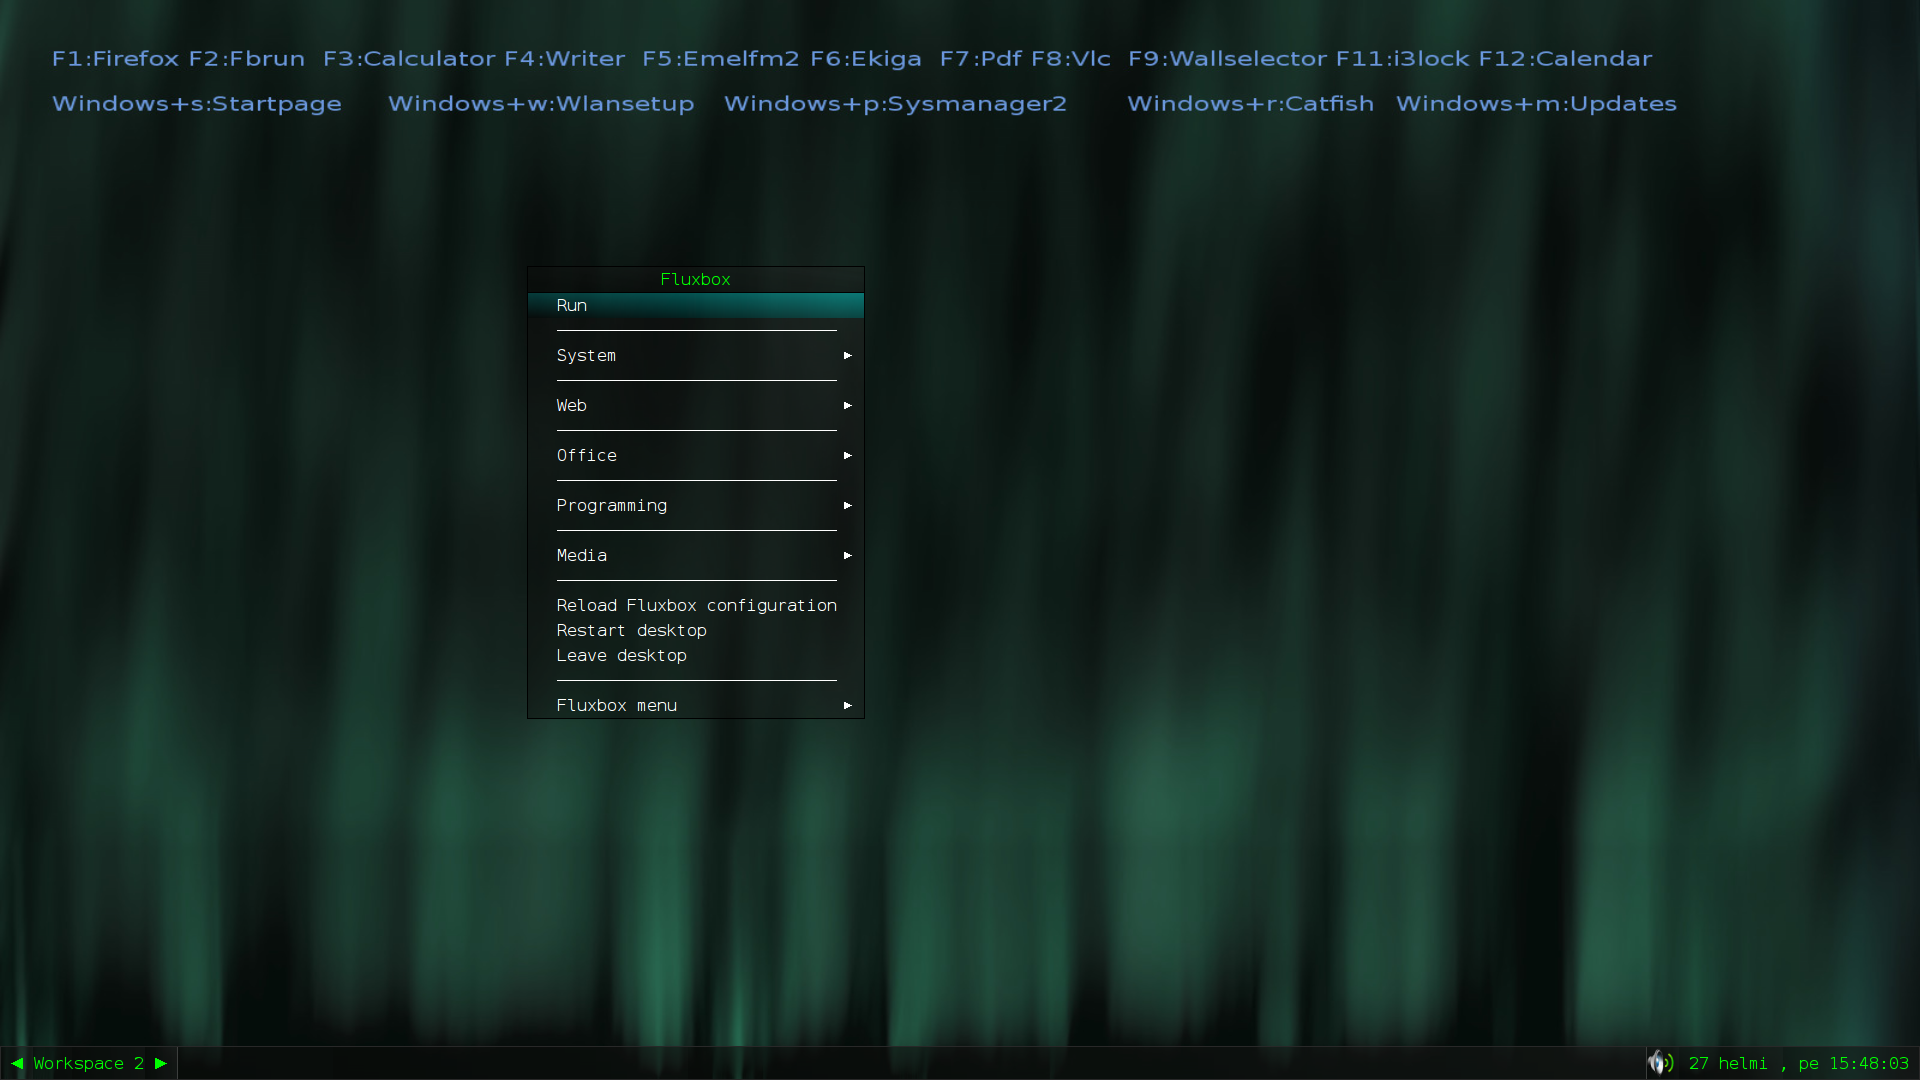Click the Windows+s:Startpage hint
Screen dimensions: 1920x1080
pos(197,104)
